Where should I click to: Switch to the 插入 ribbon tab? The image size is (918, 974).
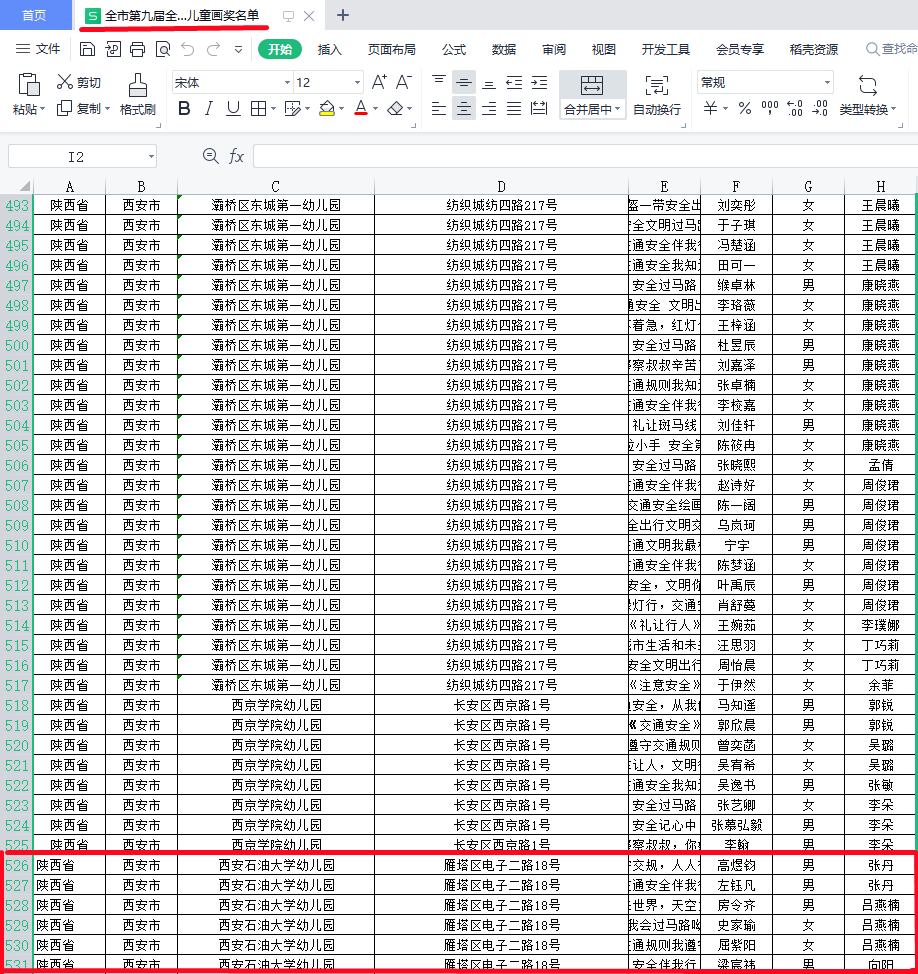click(x=329, y=50)
